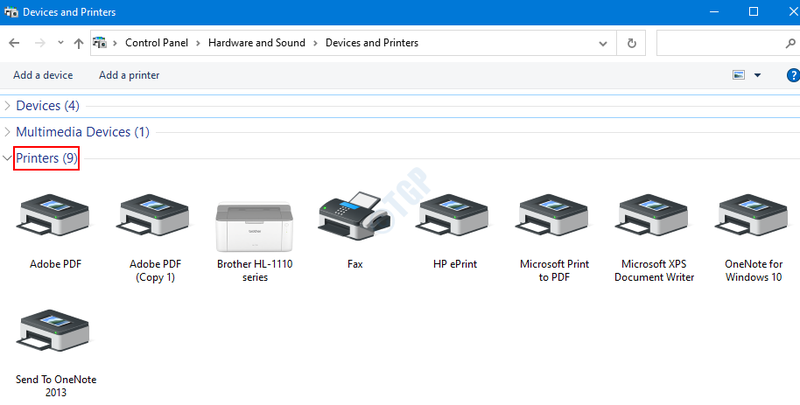Viewport: 800px width, 405px height.
Task: Click the change view icon
Action: [738, 75]
